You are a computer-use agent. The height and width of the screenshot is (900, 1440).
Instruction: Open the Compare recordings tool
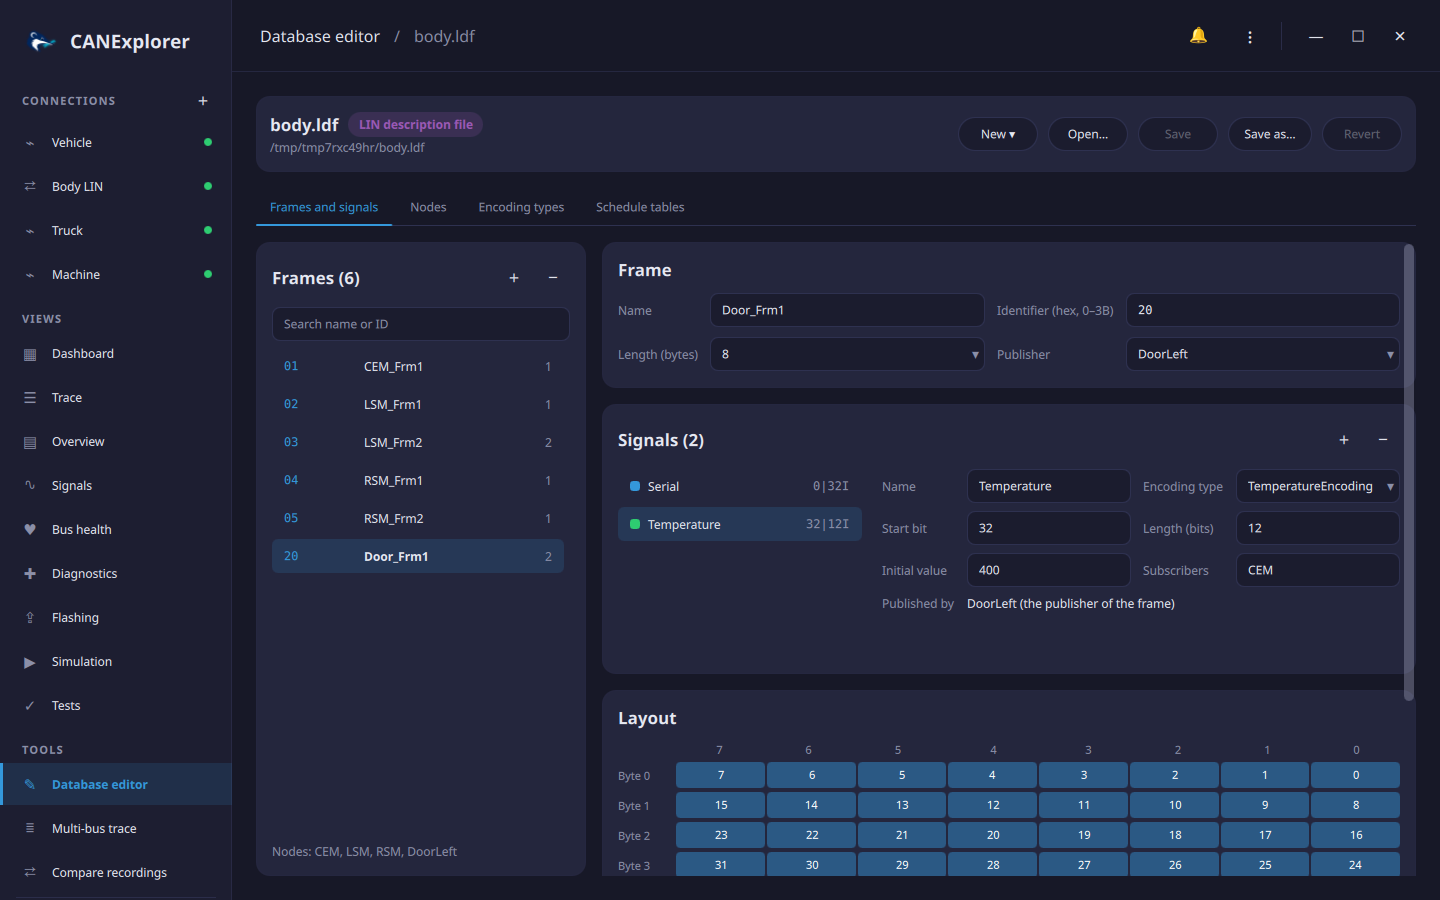pyautogui.click(x=116, y=873)
